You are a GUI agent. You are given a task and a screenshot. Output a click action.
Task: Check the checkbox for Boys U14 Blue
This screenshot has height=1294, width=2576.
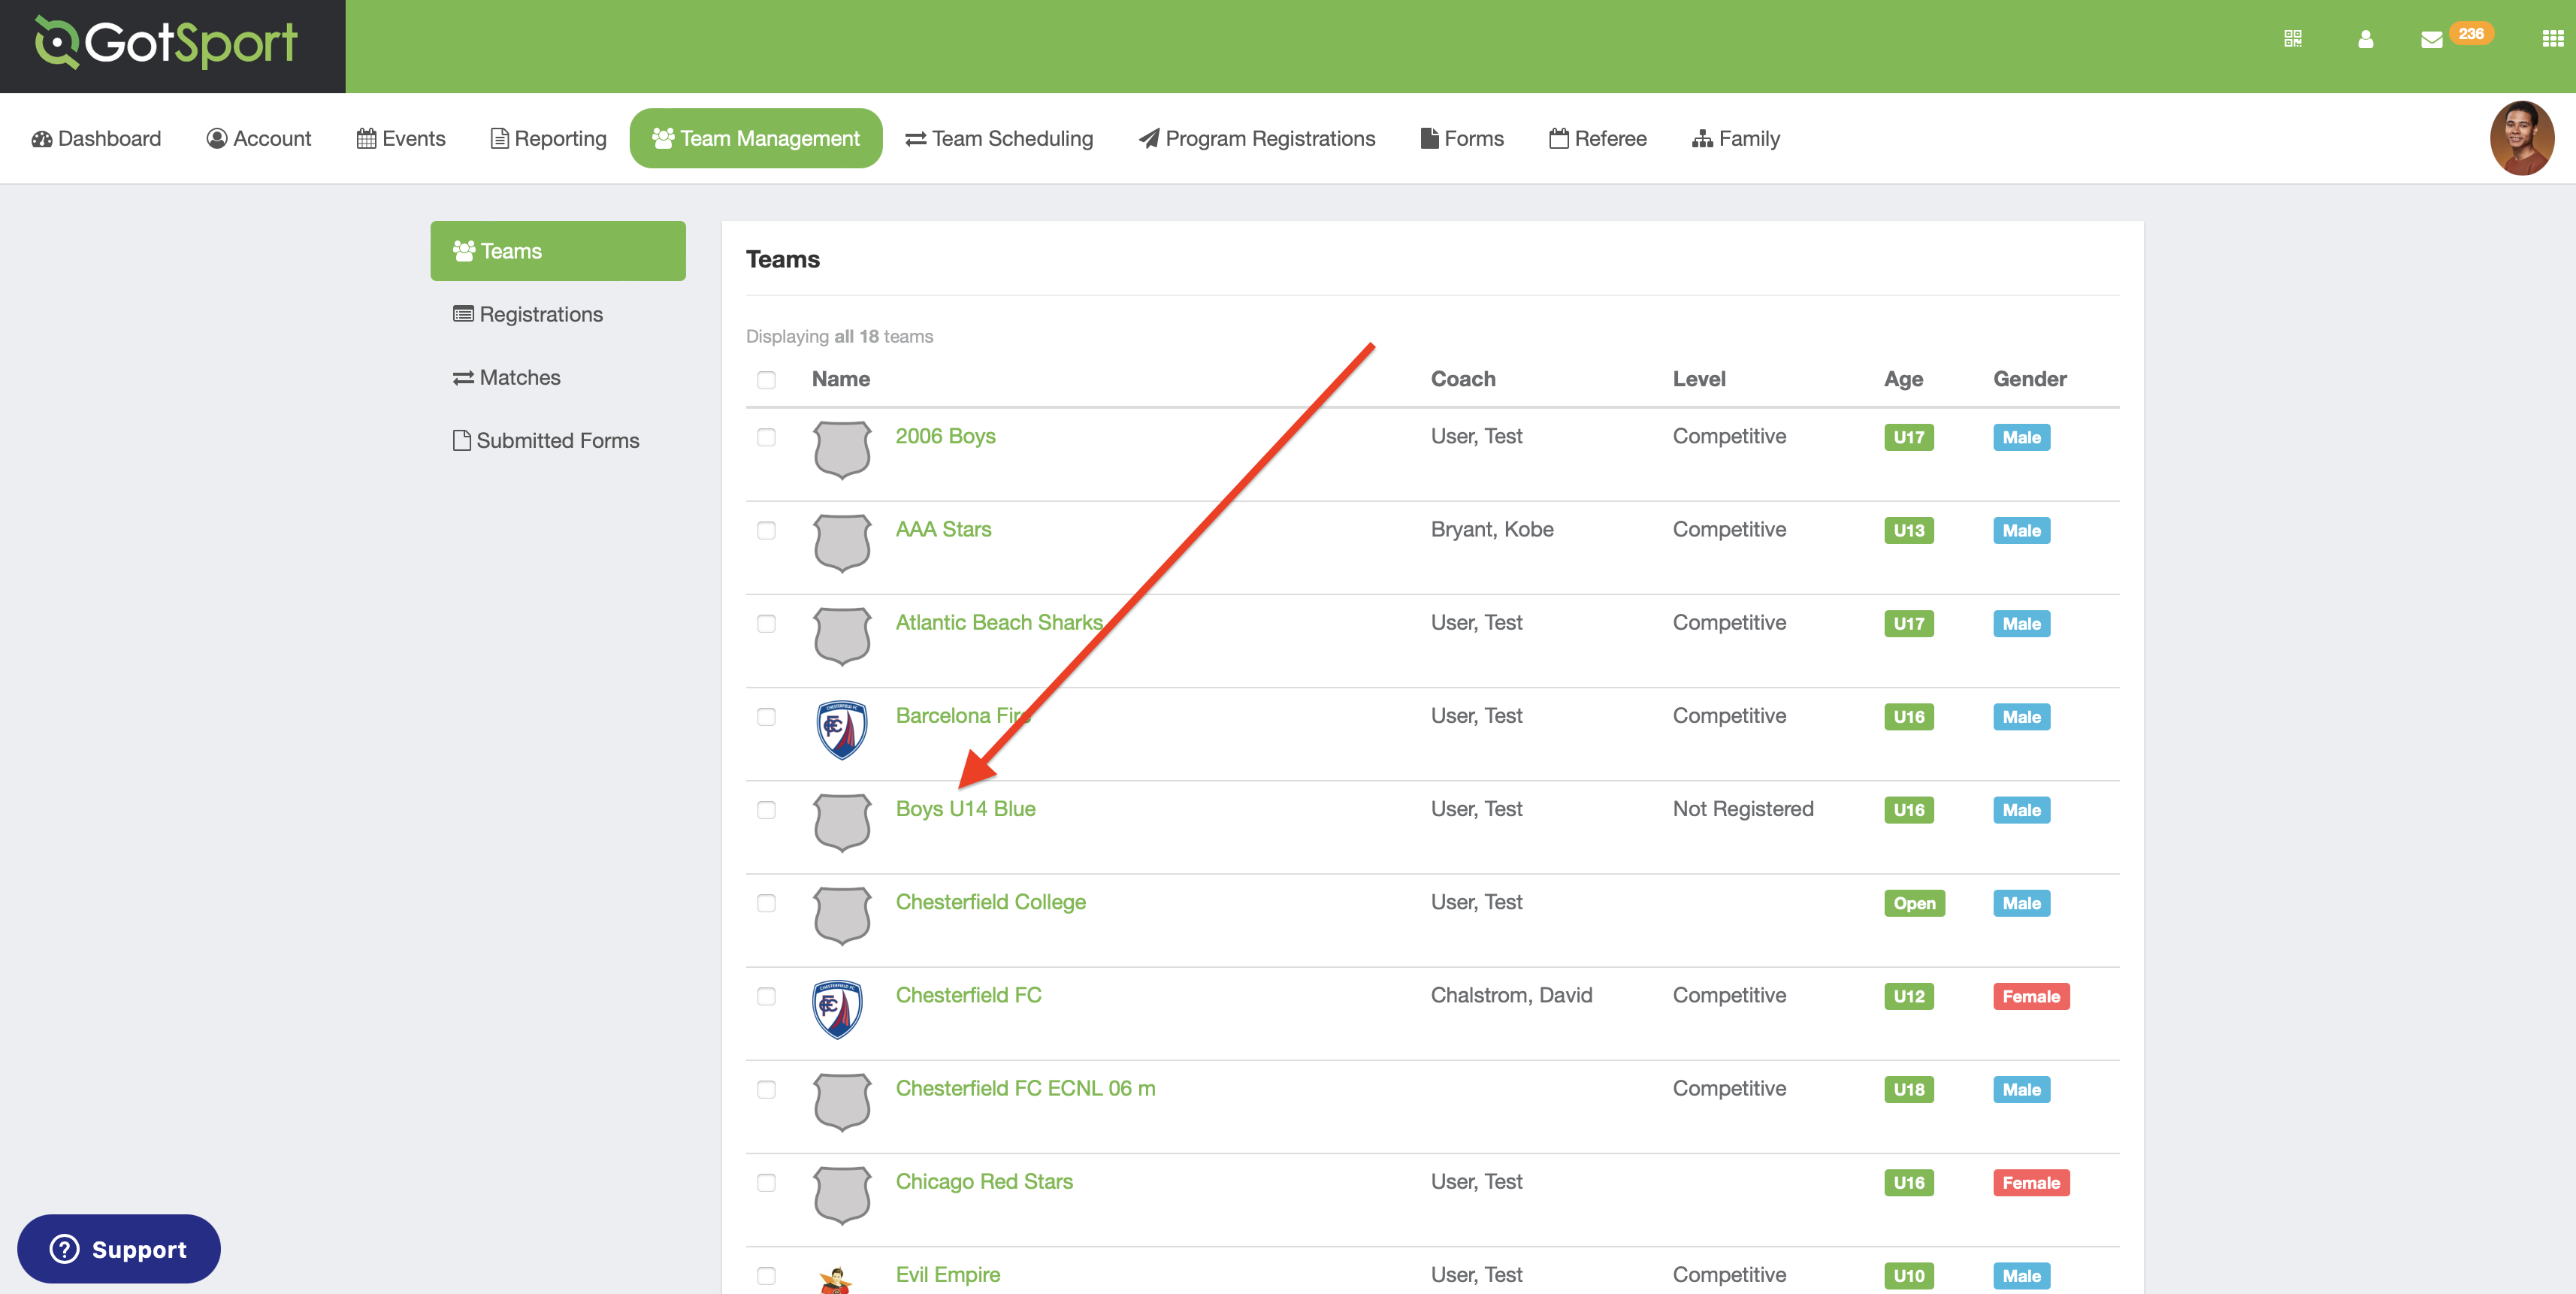point(766,811)
